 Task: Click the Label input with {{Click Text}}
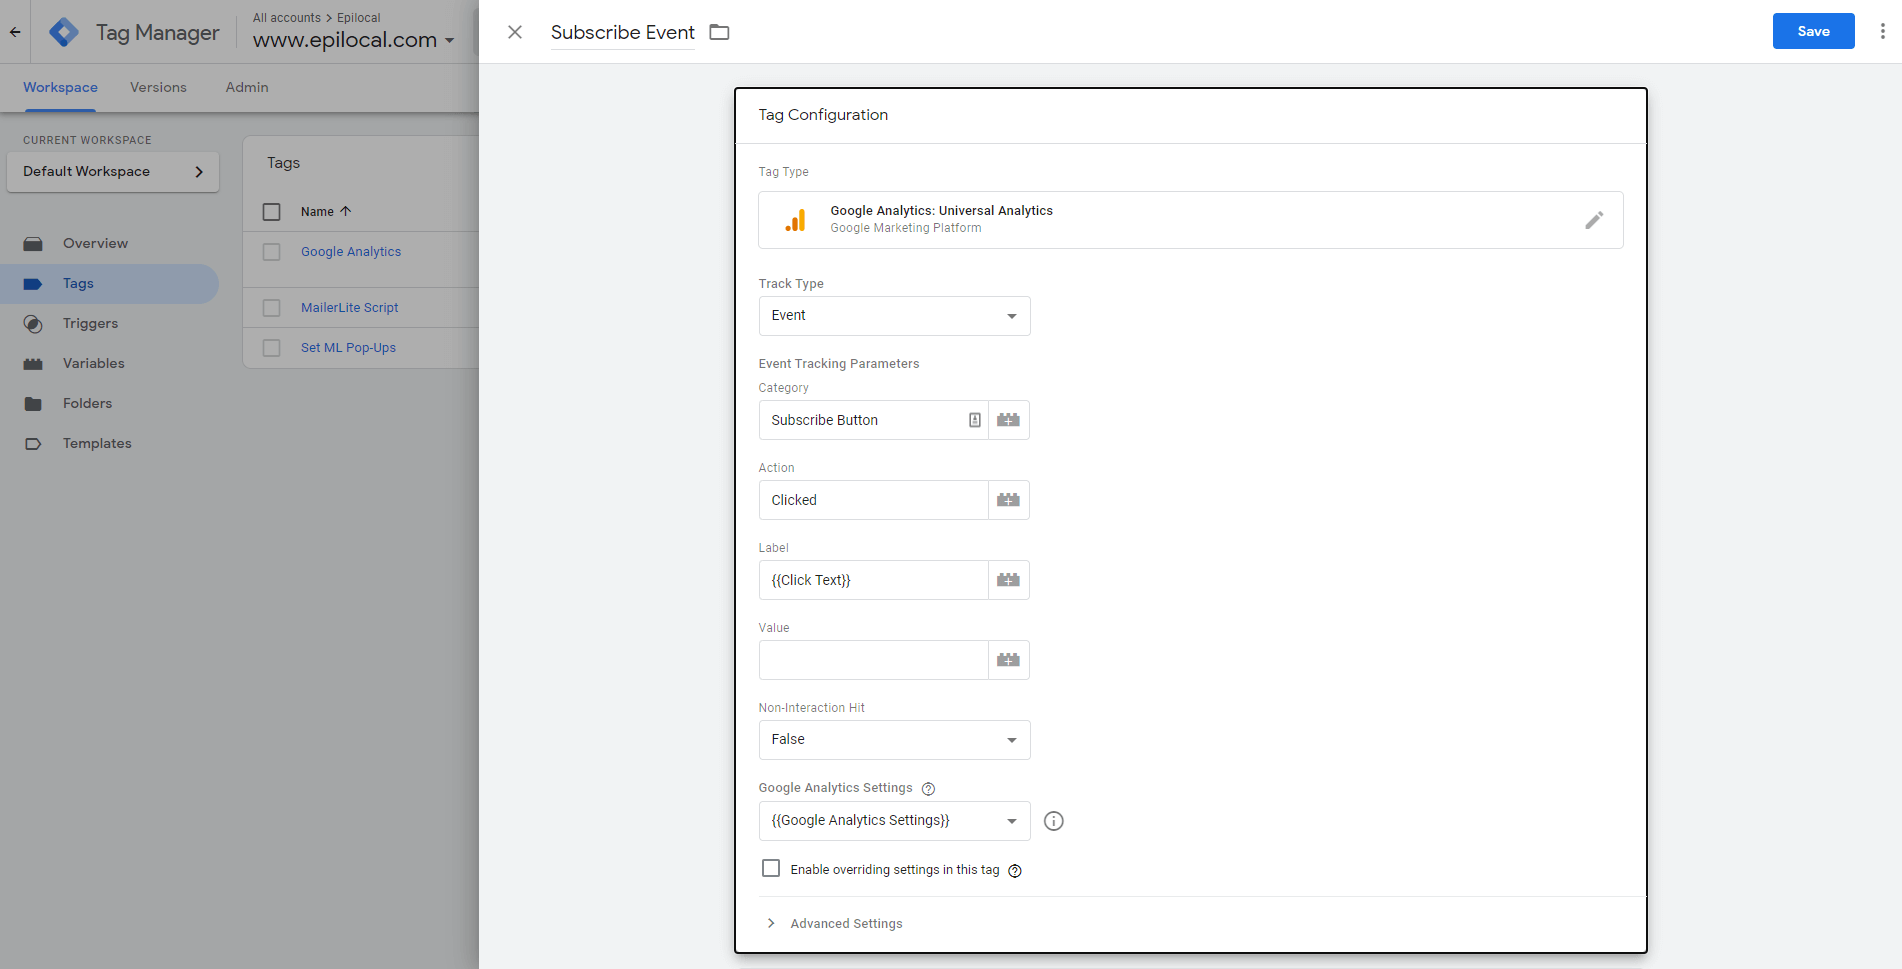click(x=874, y=580)
